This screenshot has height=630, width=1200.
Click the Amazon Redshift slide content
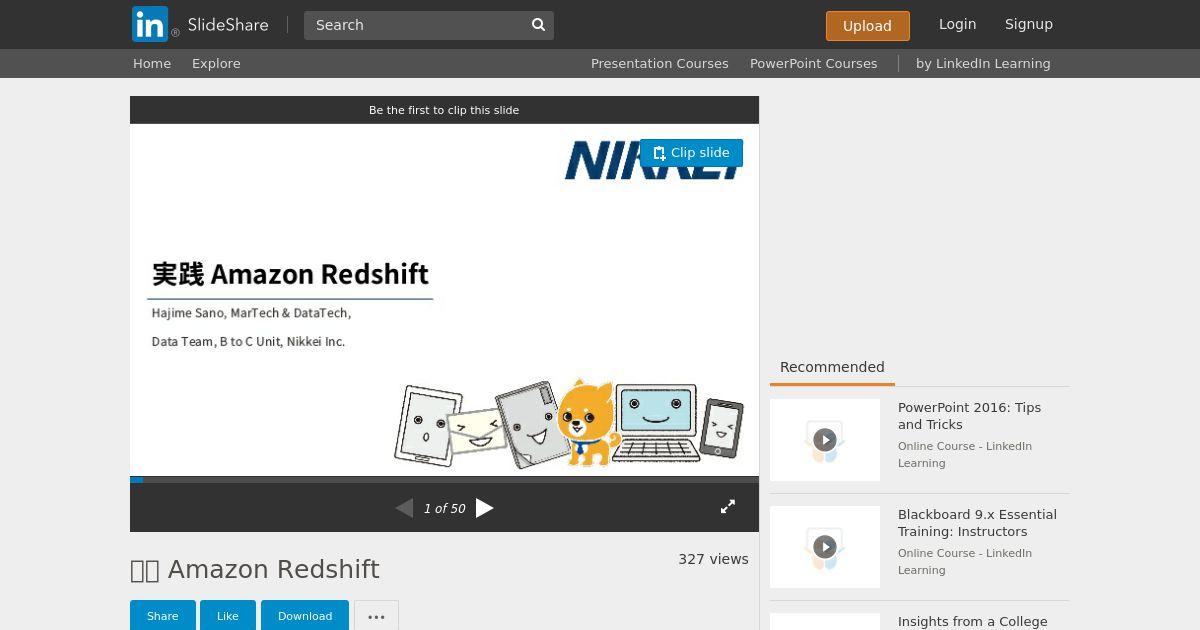(444, 300)
